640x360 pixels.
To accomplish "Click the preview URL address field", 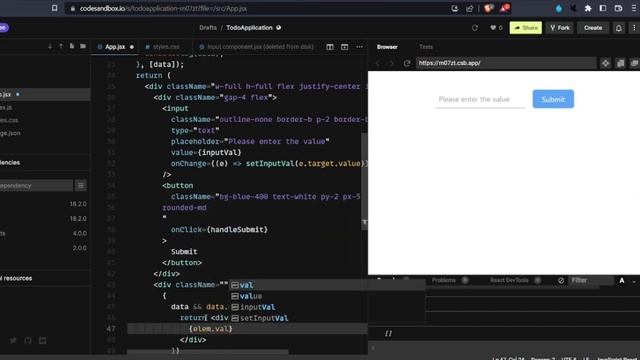I will pos(506,63).
